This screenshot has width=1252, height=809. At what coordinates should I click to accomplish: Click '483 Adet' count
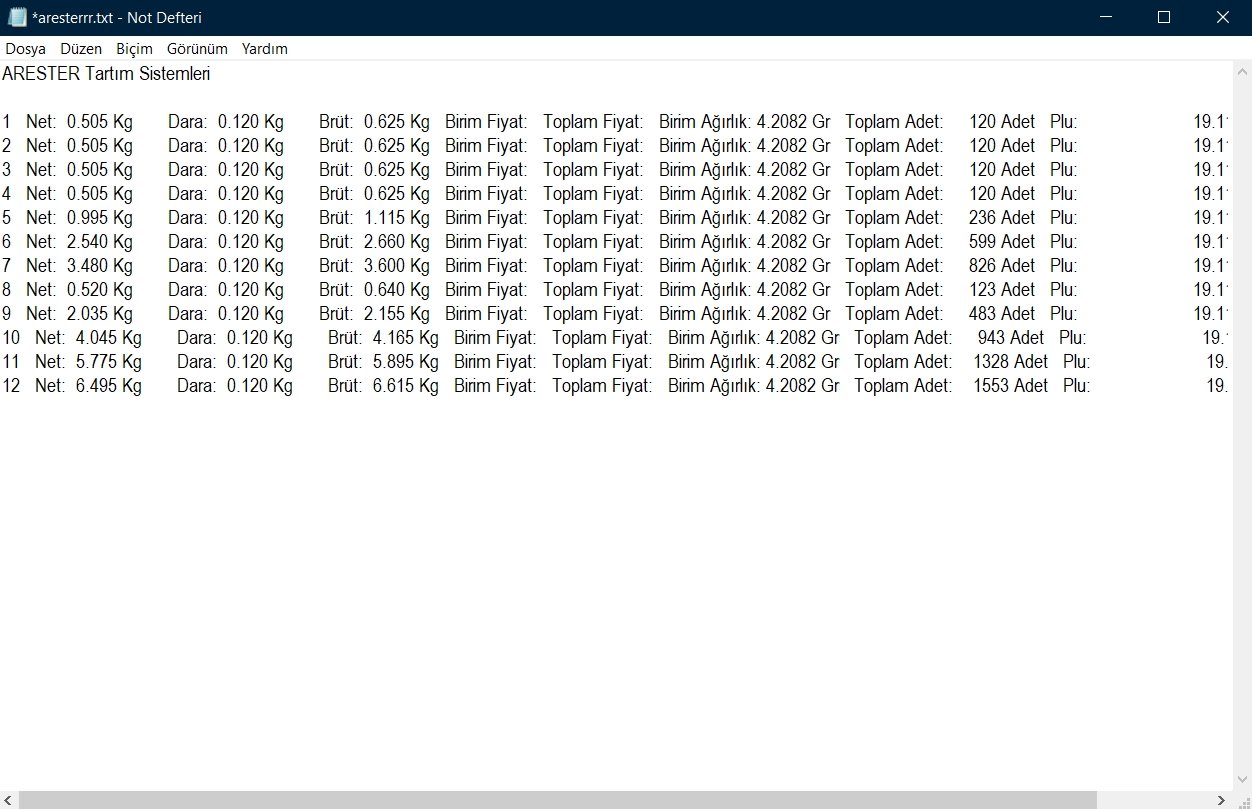click(x=1002, y=313)
